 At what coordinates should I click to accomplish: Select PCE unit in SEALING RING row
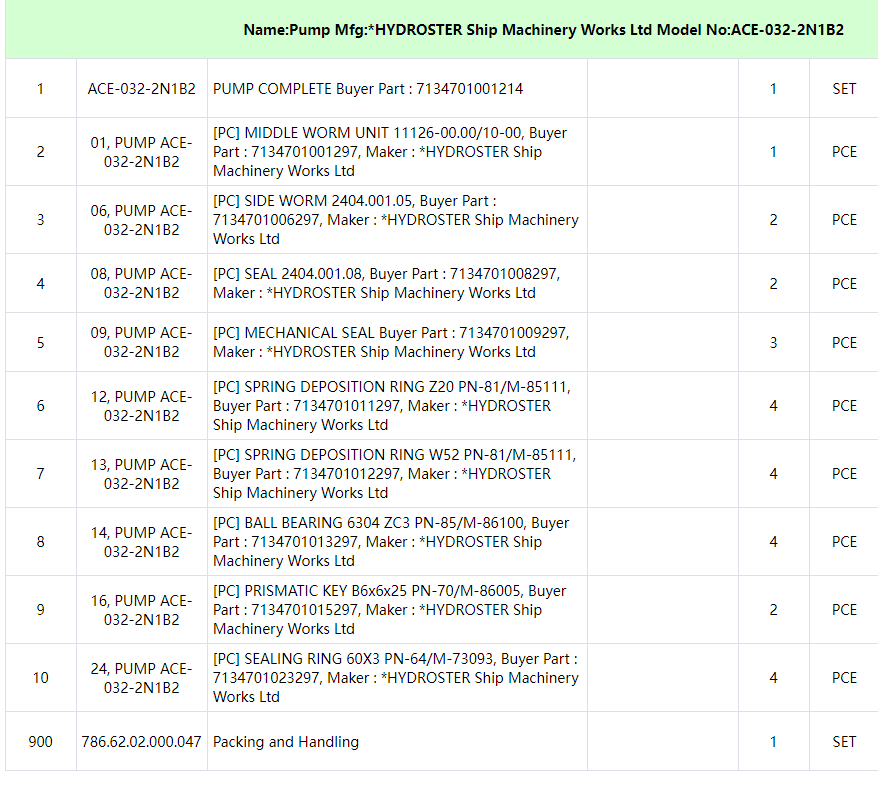click(844, 678)
